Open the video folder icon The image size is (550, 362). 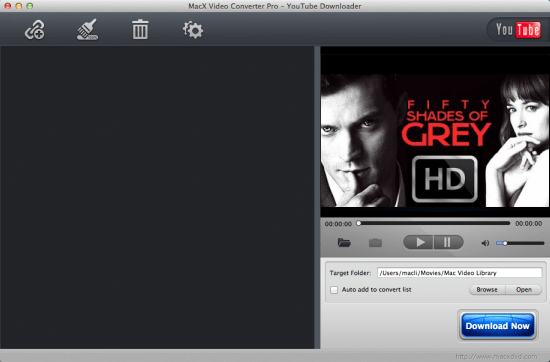pos(344,242)
